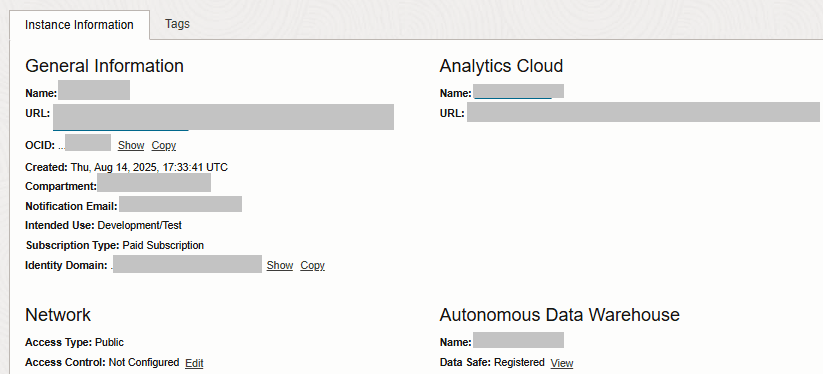Open the General Information URL link

[224, 117]
